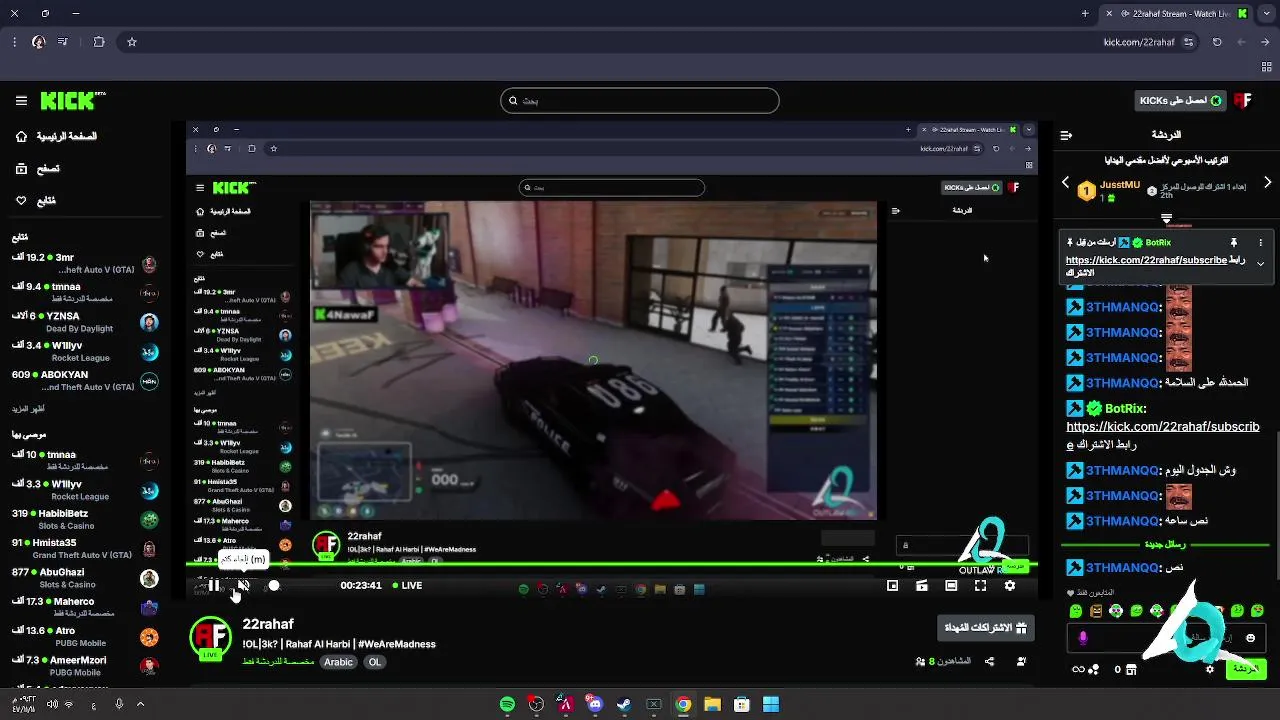Open Hmista35 recommended channel
The width and height of the screenshot is (1280, 720).
tap(85, 549)
